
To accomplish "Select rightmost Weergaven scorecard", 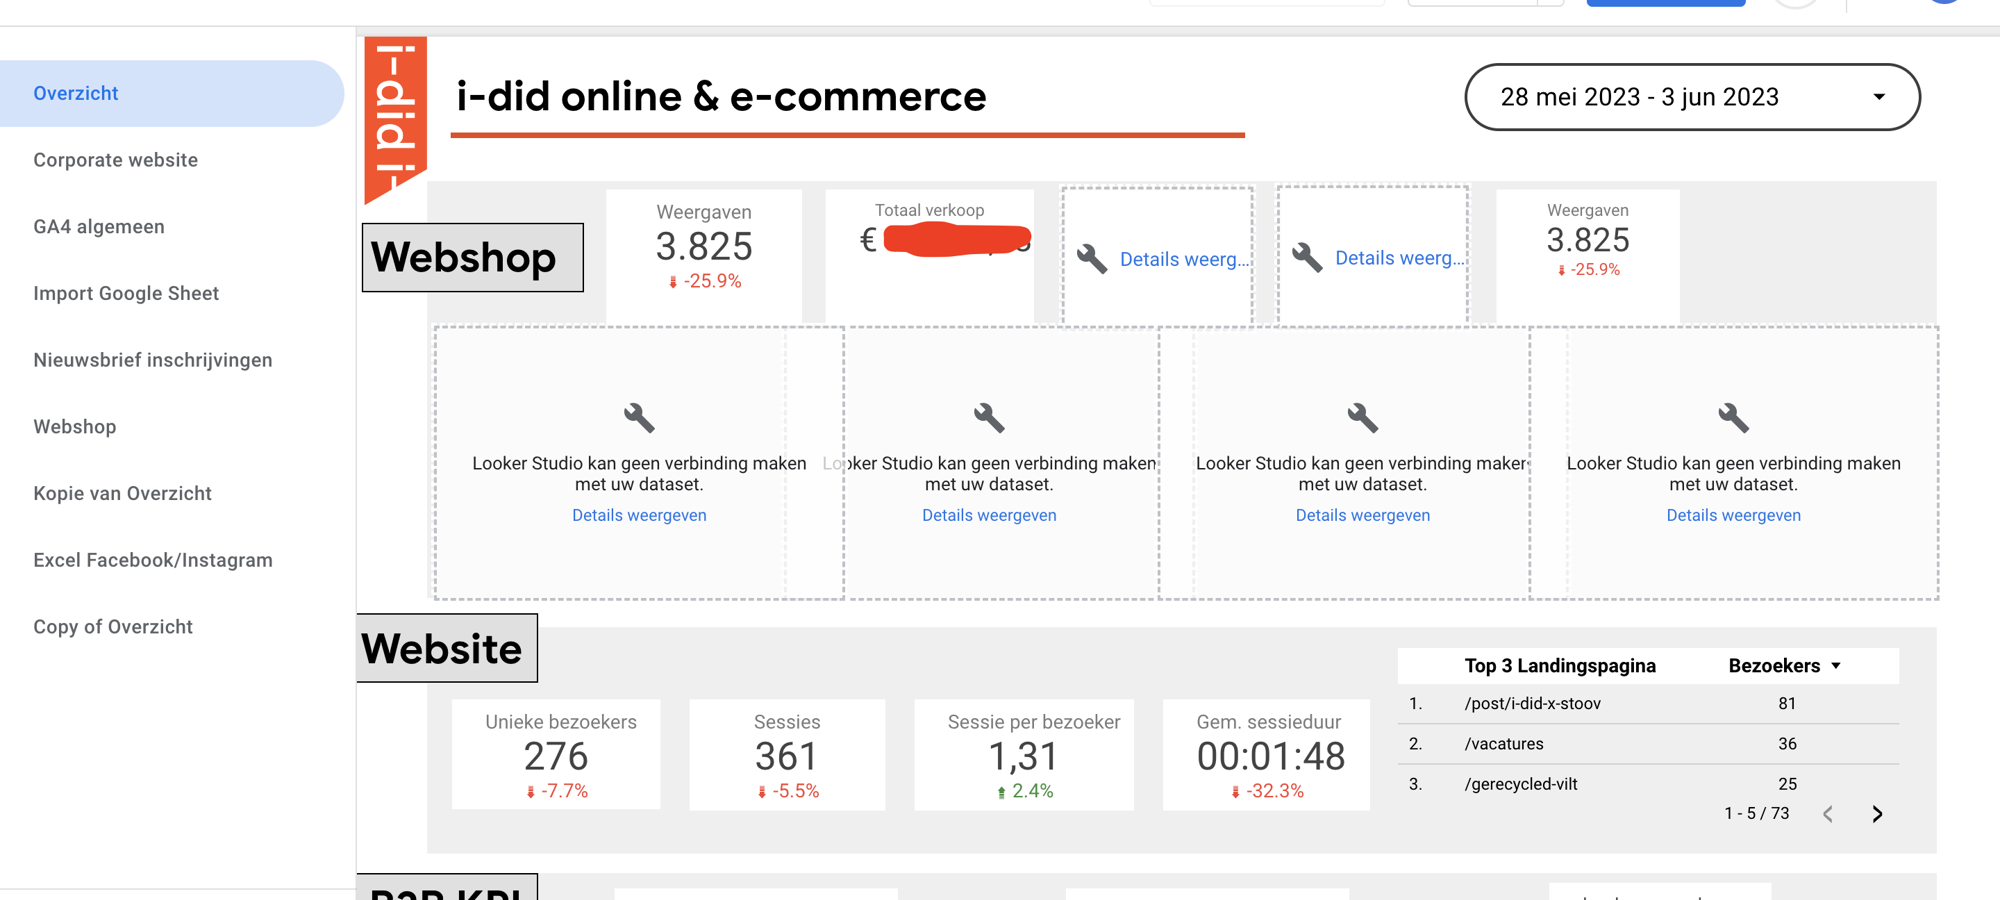I will click(x=1588, y=256).
